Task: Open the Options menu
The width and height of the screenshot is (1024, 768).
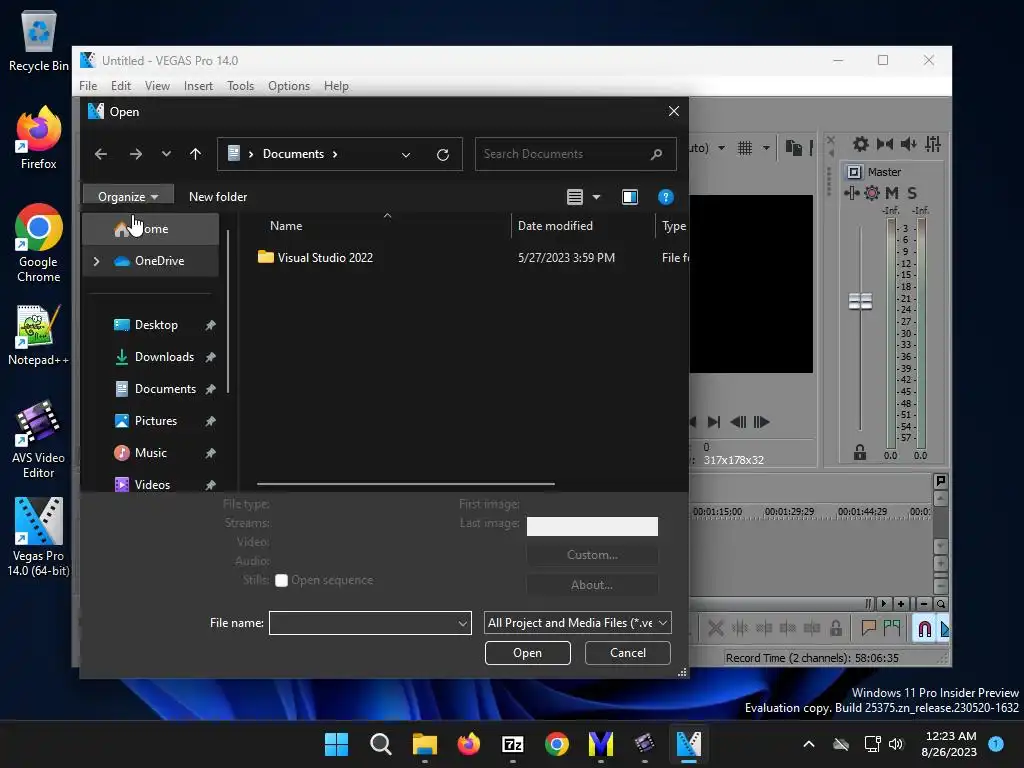Action: pyautogui.click(x=289, y=86)
